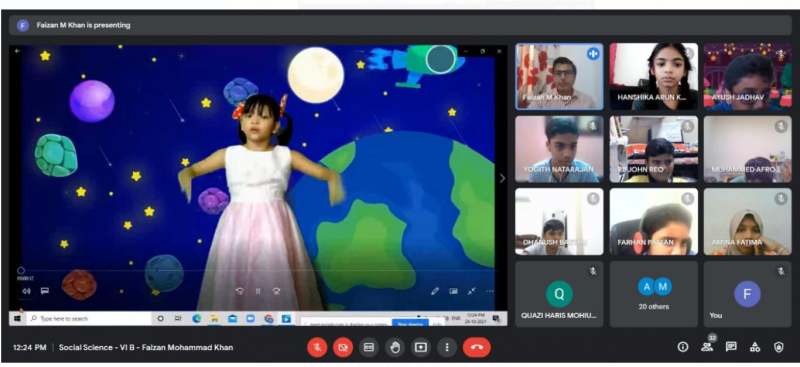The height and width of the screenshot is (367, 800).
Task: Open the 20 others participant tile
Action: tap(654, 294)
